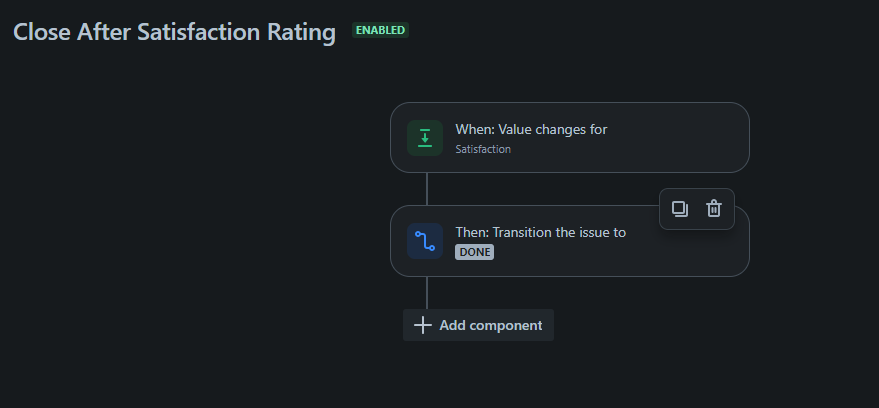Duplicate the transition action component
The image size is (879, 408).
click(679, 208)
